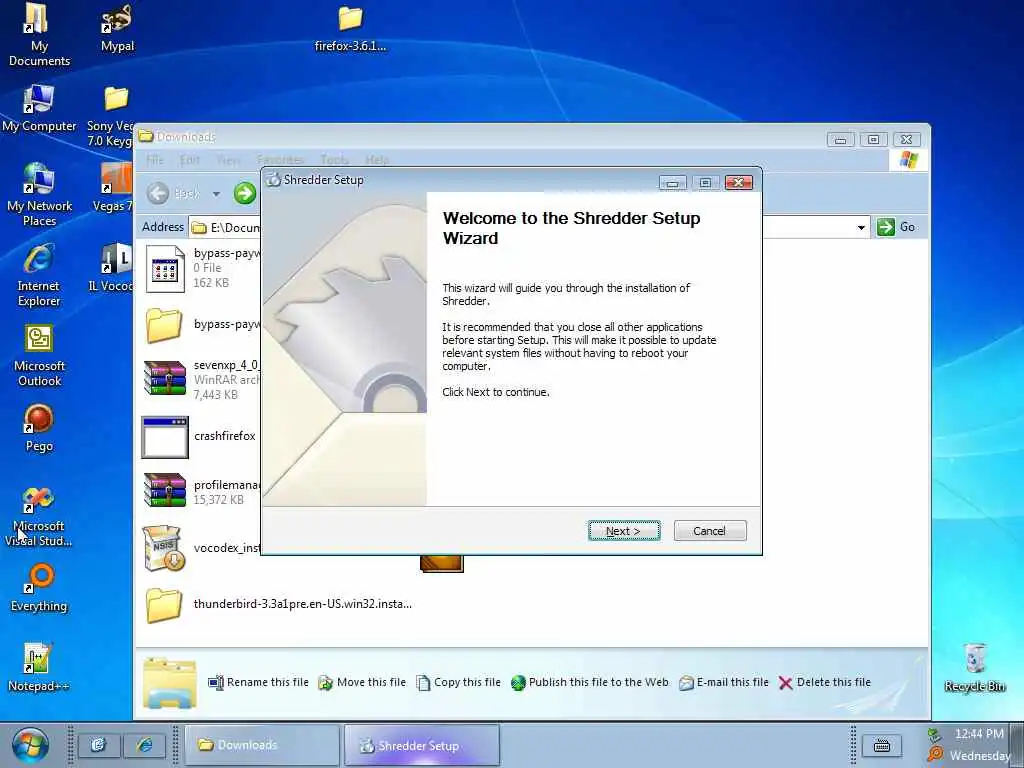Maximize the Downloads window
The image size is (1024, 768).
point(873,139)
